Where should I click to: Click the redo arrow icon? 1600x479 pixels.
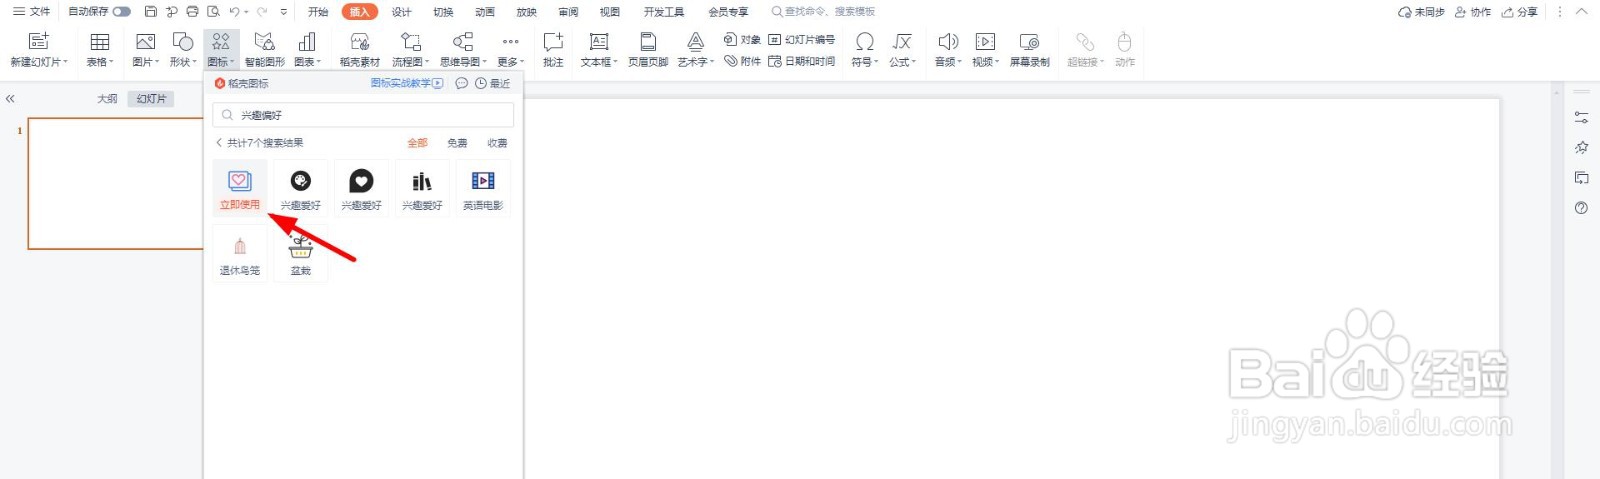pos(262,12)
